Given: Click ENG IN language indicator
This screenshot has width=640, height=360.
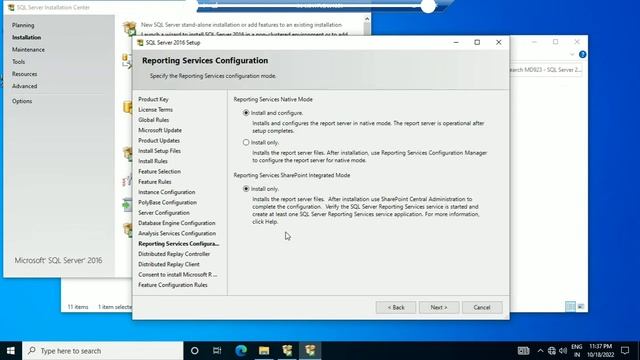Looking at the screenshot, I should point(577,351).
